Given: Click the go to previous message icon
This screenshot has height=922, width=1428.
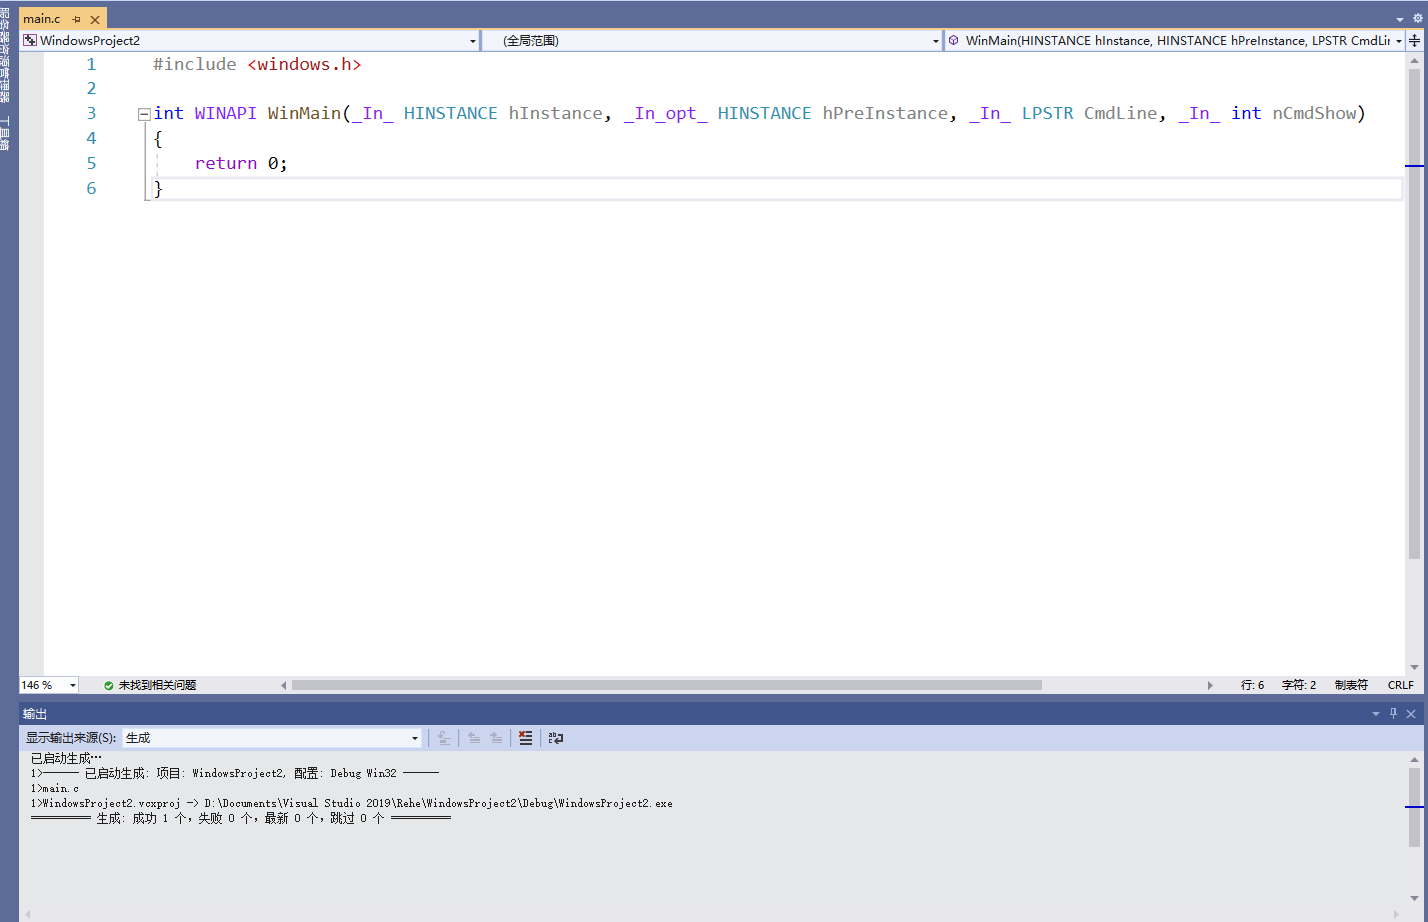Looking at the screenshot, I should tap(474, 738).
